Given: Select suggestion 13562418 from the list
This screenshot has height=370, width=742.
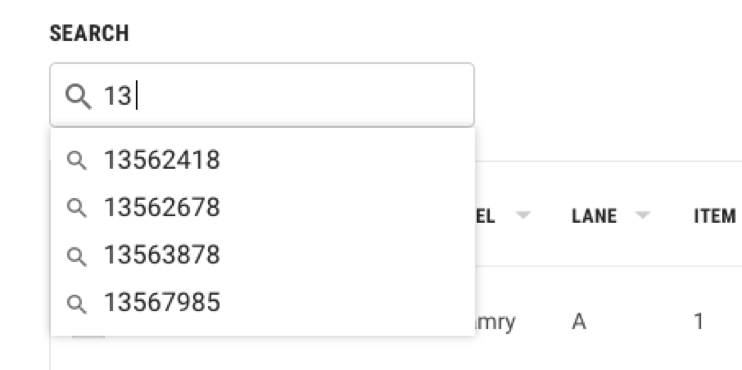Looking at the screenshot, I should coord(263,160).
